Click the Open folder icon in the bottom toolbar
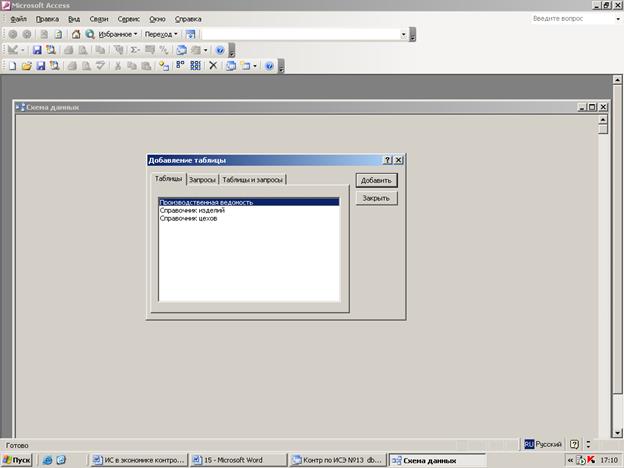 (x=26, y=66)
